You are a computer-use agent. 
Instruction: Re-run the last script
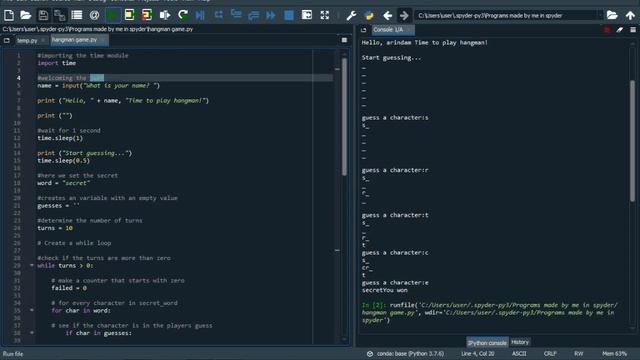pyautogui.click(x=183, y=16)
